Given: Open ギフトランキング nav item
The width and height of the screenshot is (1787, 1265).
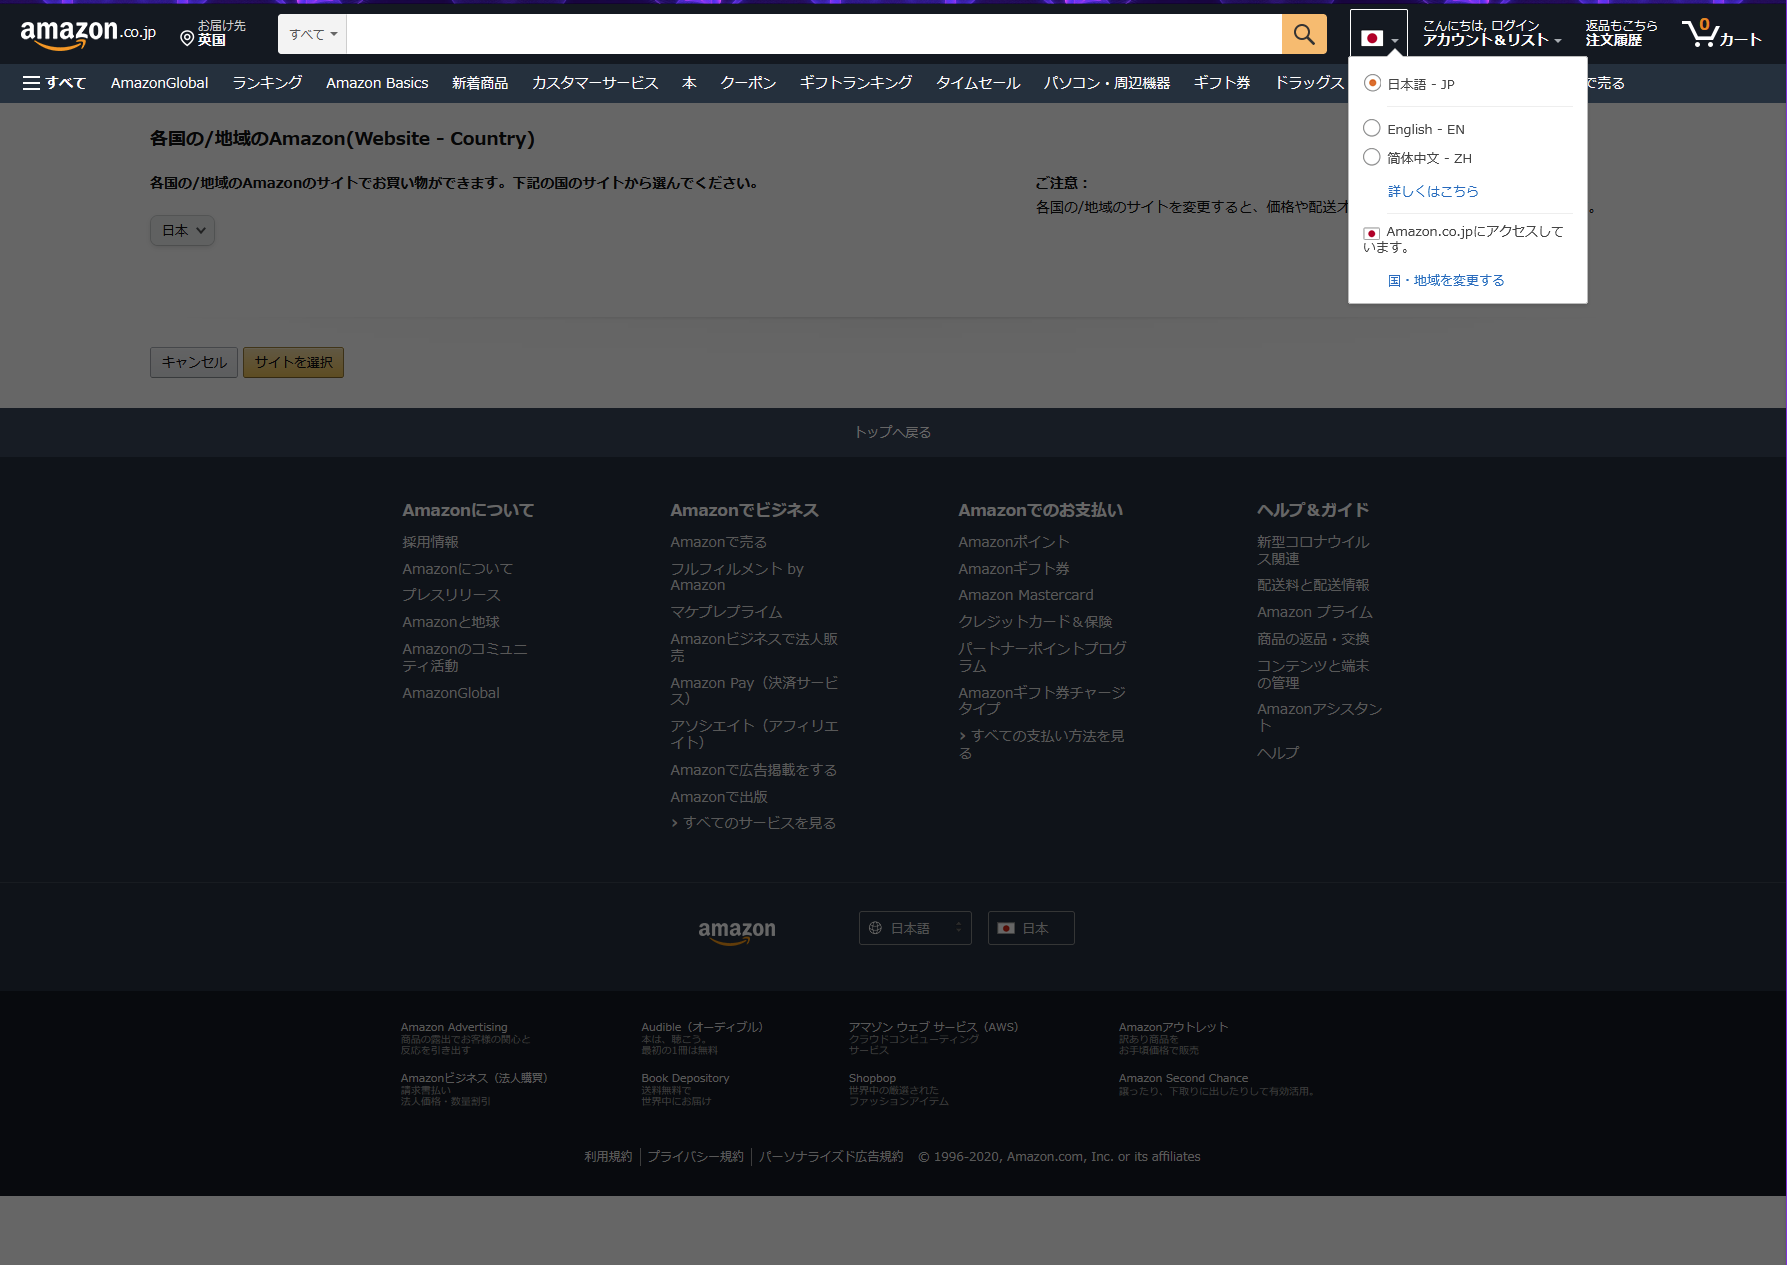Looking at the screenshot, I should click(856, 83).
